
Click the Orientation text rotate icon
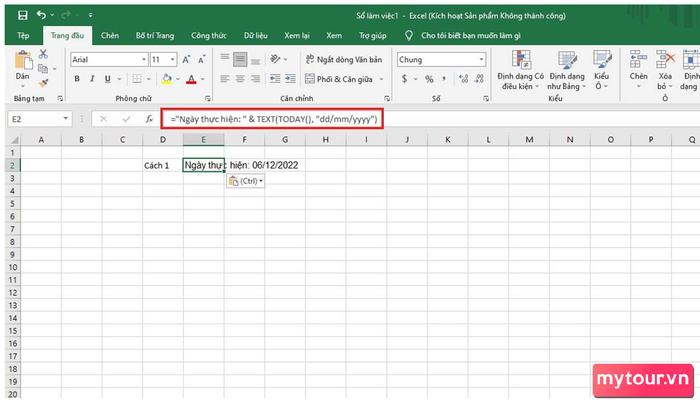coord(275,59)
